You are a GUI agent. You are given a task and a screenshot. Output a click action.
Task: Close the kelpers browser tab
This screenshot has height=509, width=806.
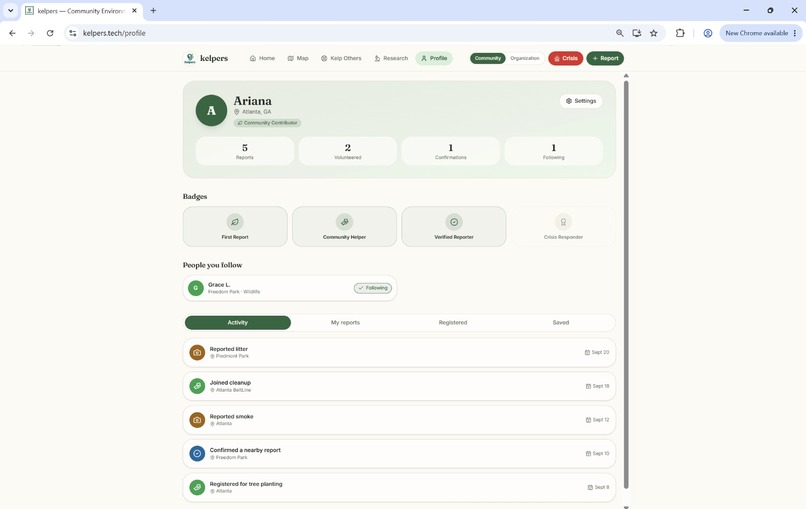pyautogui.click(x=135, y=10)
